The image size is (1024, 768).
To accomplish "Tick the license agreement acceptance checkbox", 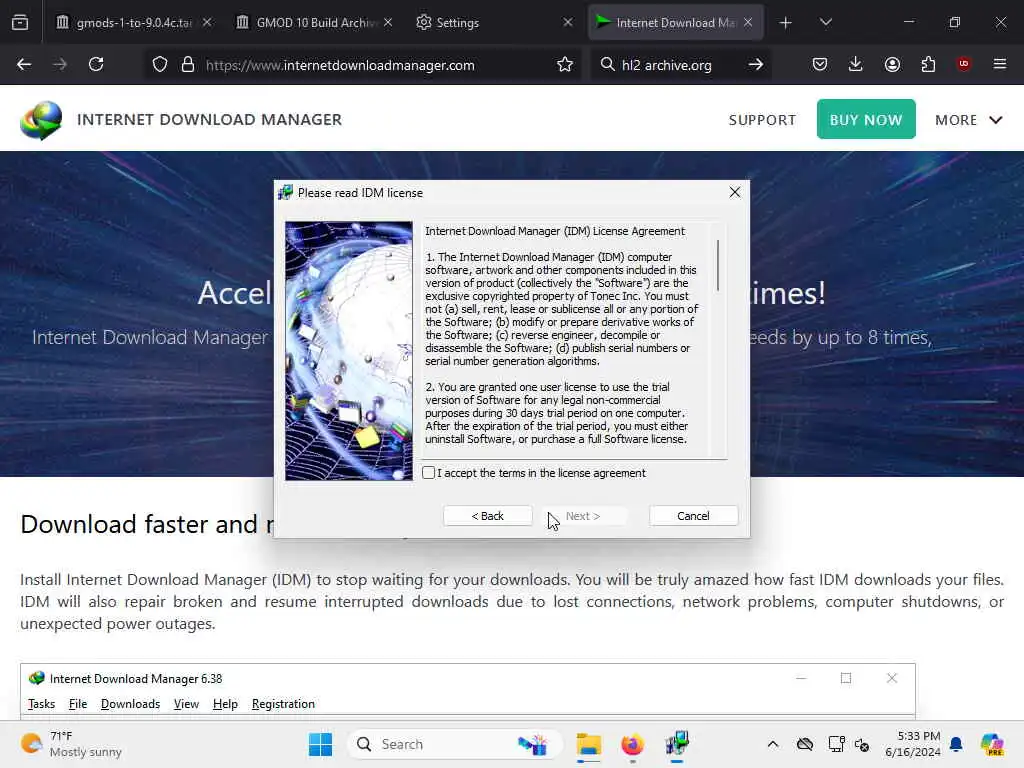I will pyautogui.click(x=428, y=473).
